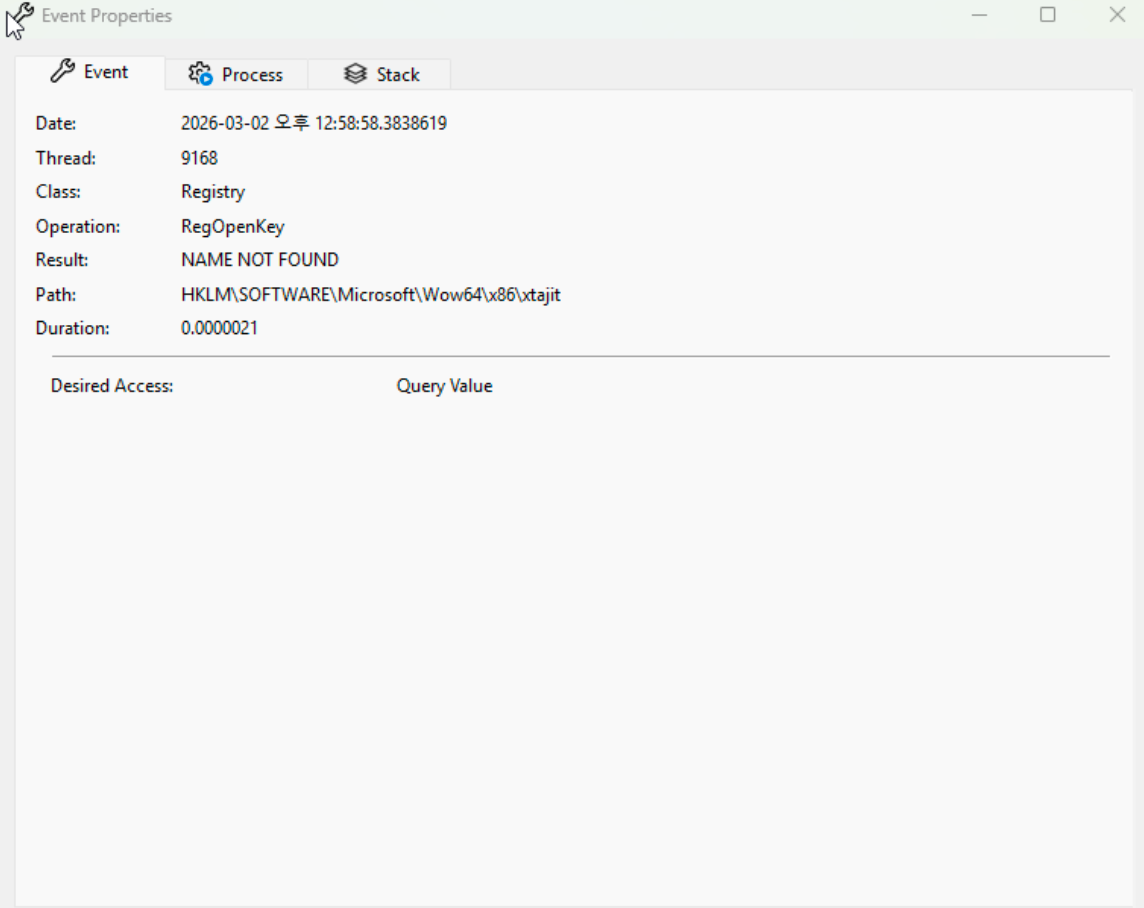Minimize the Event Properties window
This screenshot has width=1144, height=908.
point(980,15)
